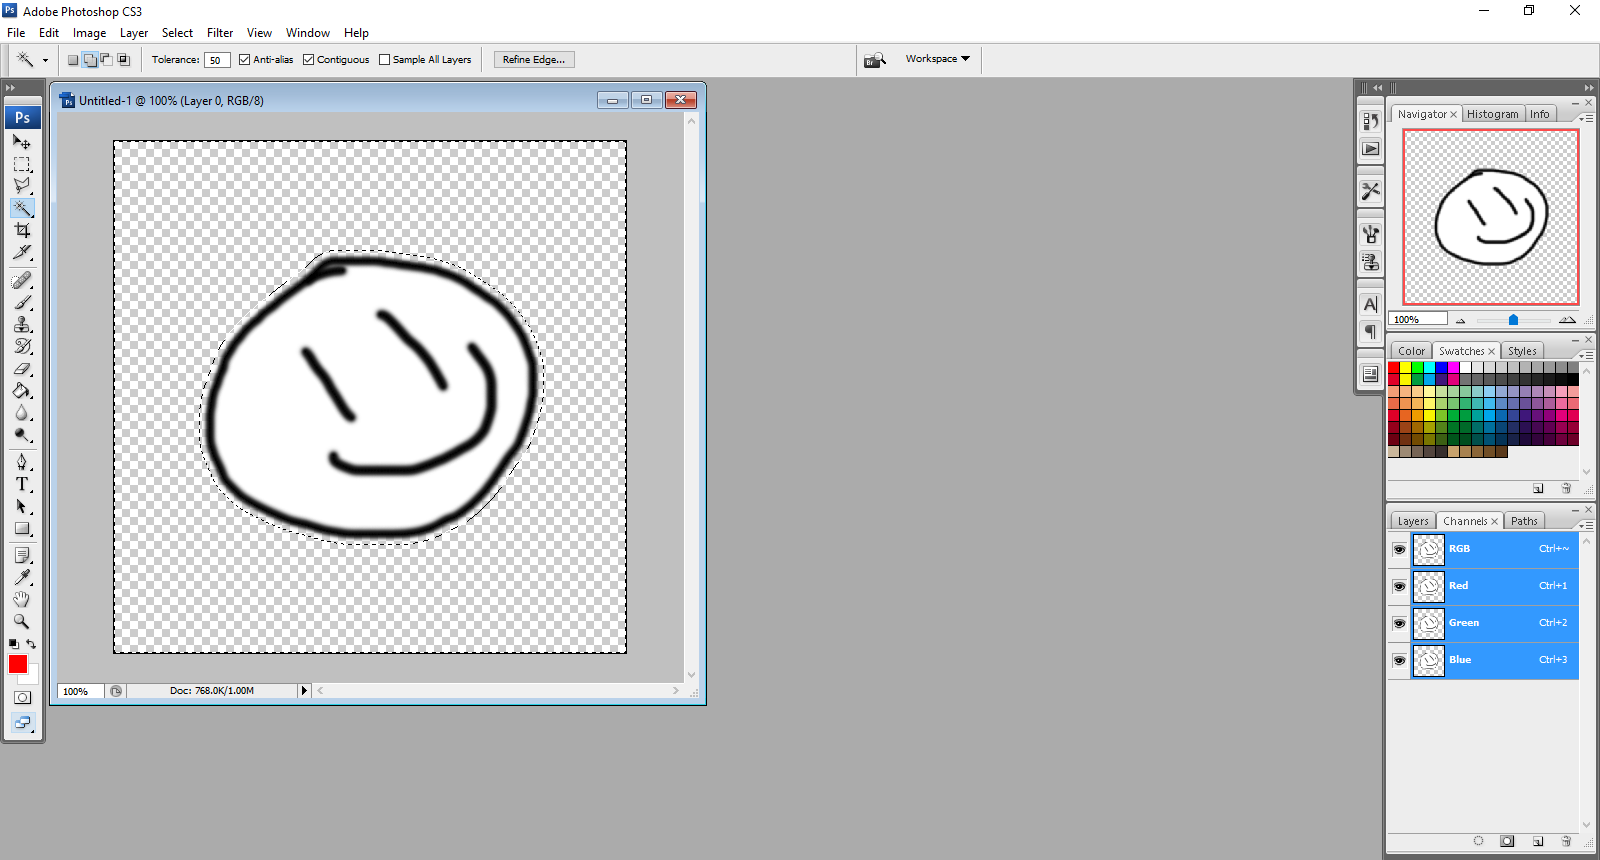The width and height of the screenshot is (1600, 860).
Task: Choose Add to selection mode
Action: (x=90, y=60)
